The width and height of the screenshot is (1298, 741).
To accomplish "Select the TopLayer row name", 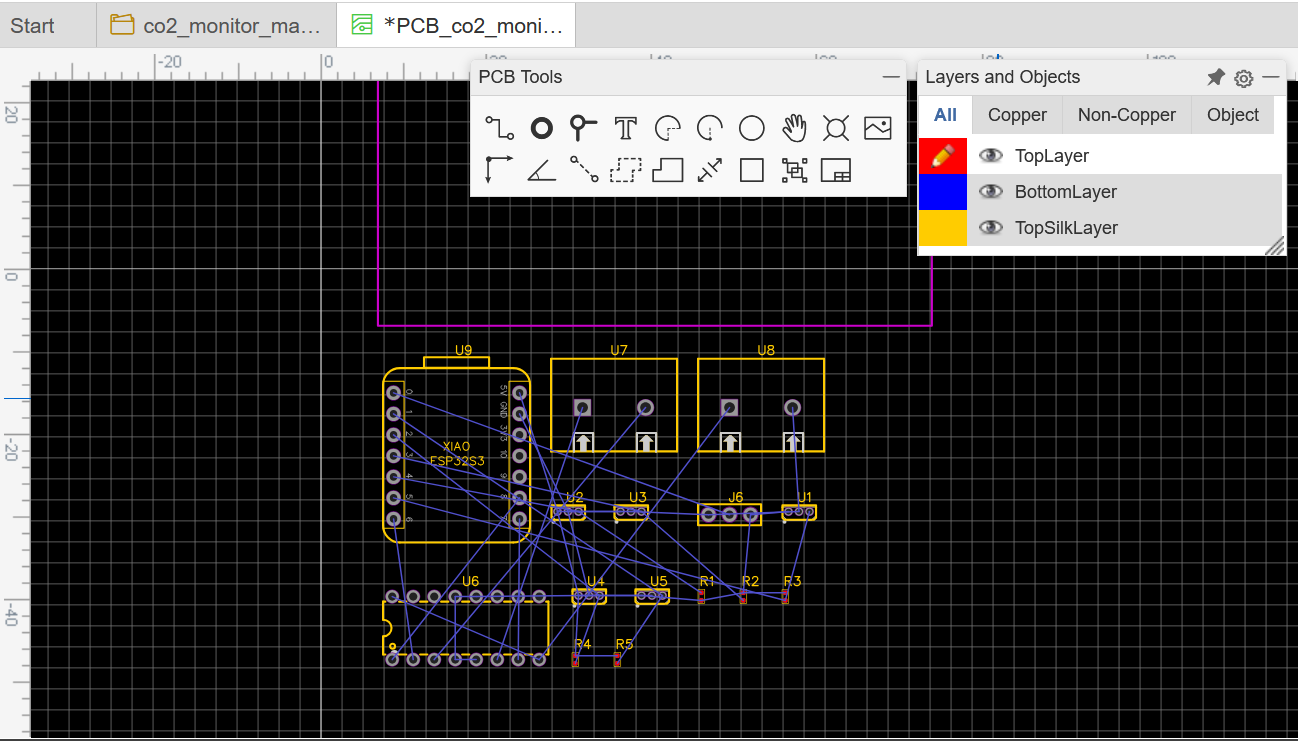I will tap(1051, 155).
